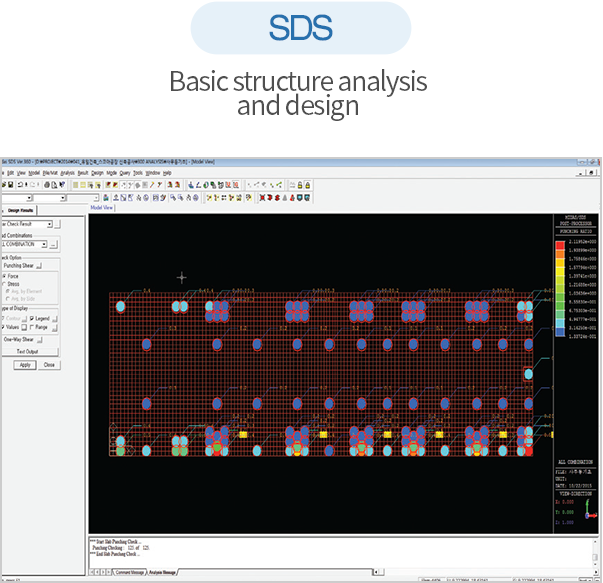Click the red pencil line tool icon

(x=152, y=185)
